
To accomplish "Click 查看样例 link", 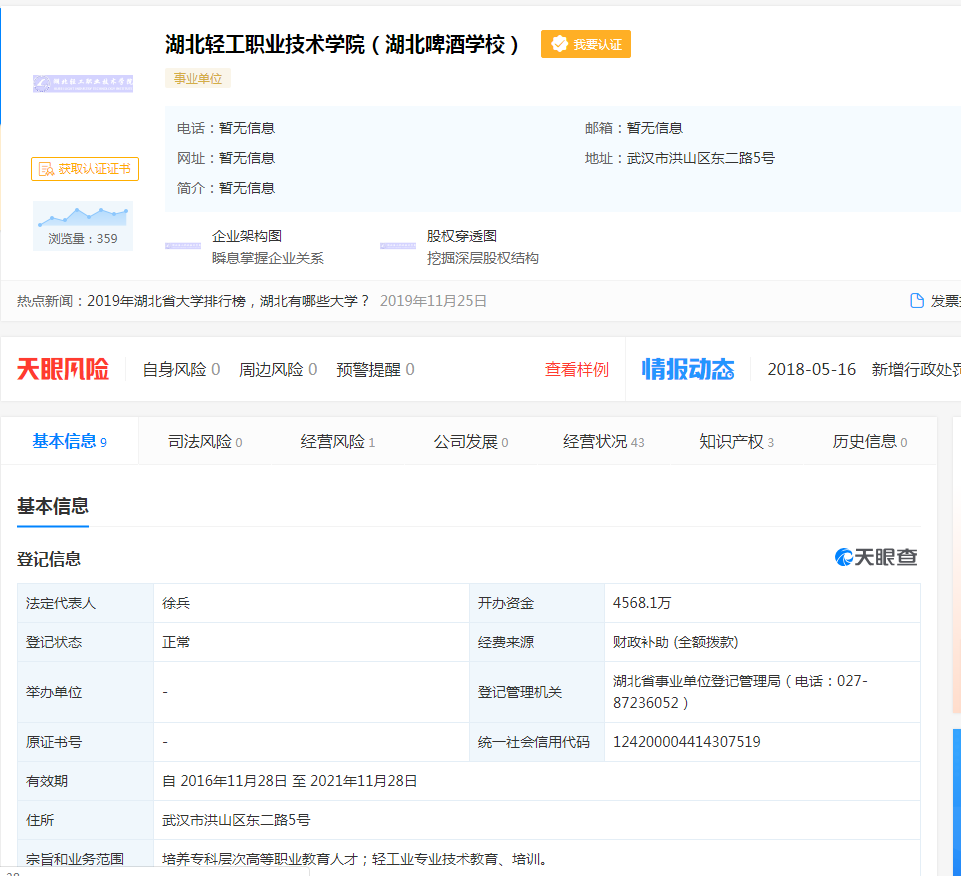I will point(576,369).
